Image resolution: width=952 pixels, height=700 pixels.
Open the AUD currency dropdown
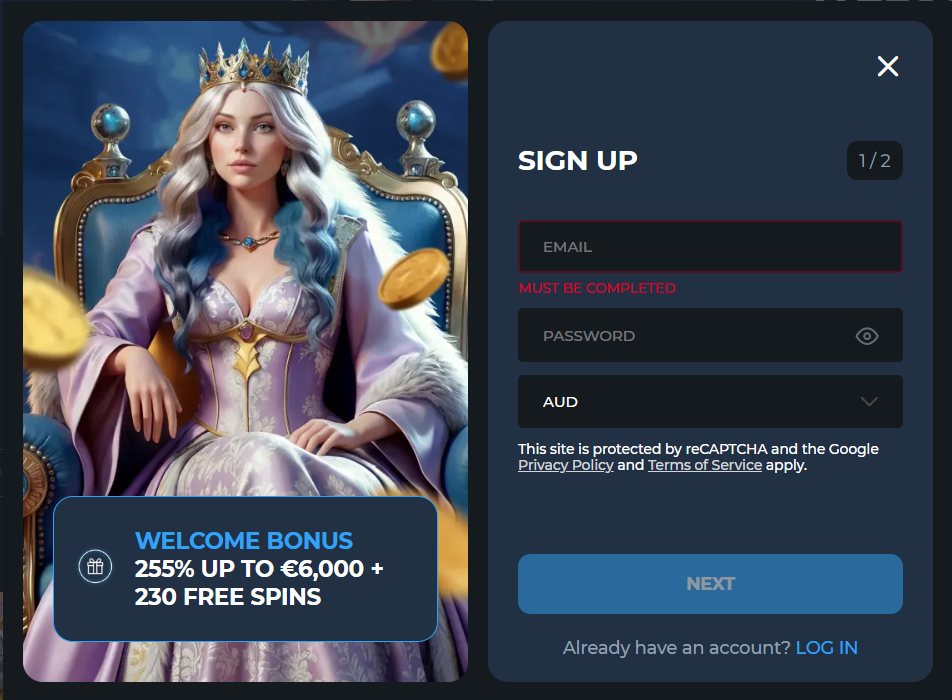[x=710, y=401]
